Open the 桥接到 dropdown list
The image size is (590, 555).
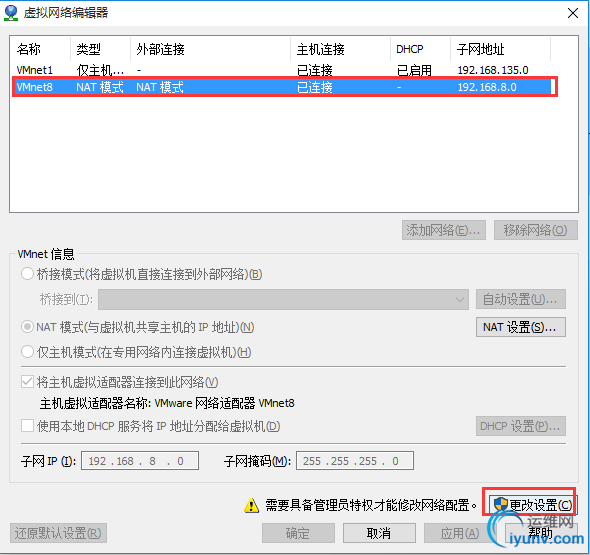click(x=283, y=300)
